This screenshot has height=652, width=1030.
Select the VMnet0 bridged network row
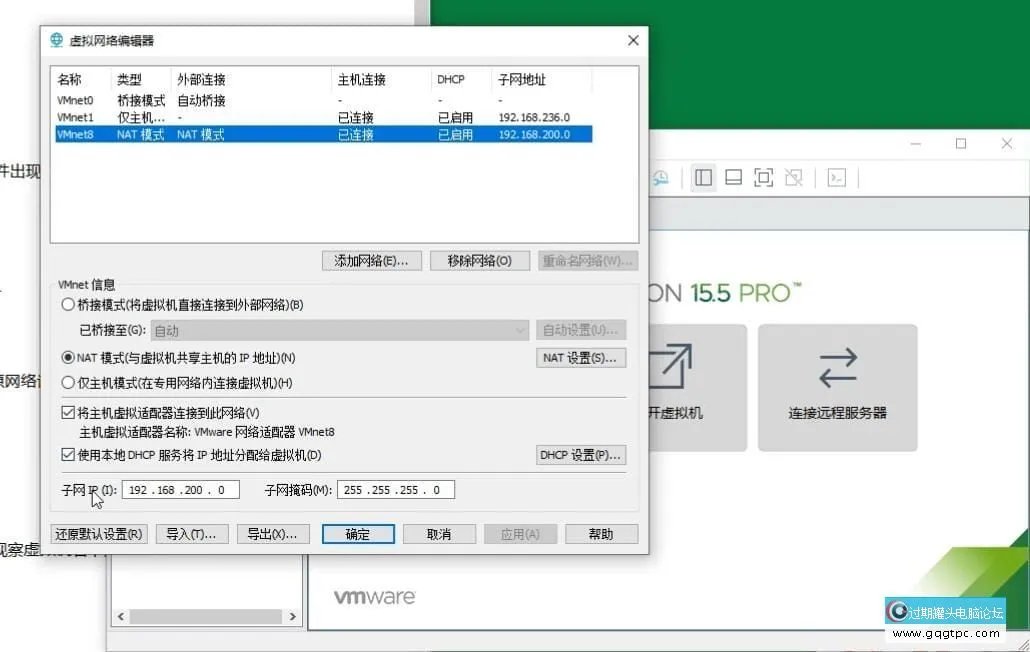pyautogui.click(x=200, y=100)
